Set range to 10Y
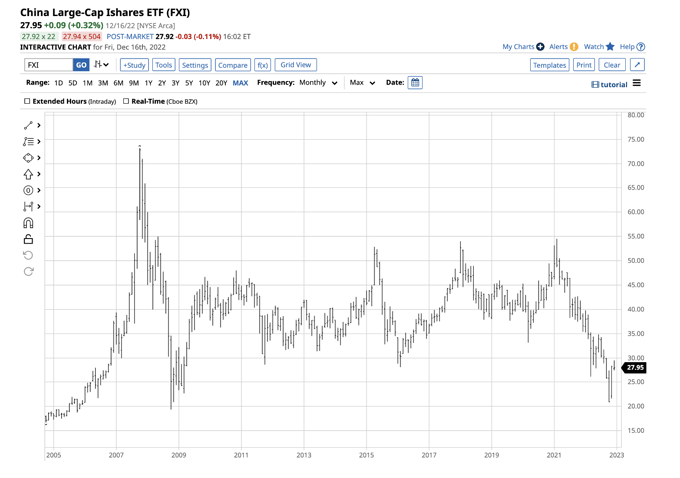Image resolution: width=680 pixels, height=478 pixels. click(204, 83)
